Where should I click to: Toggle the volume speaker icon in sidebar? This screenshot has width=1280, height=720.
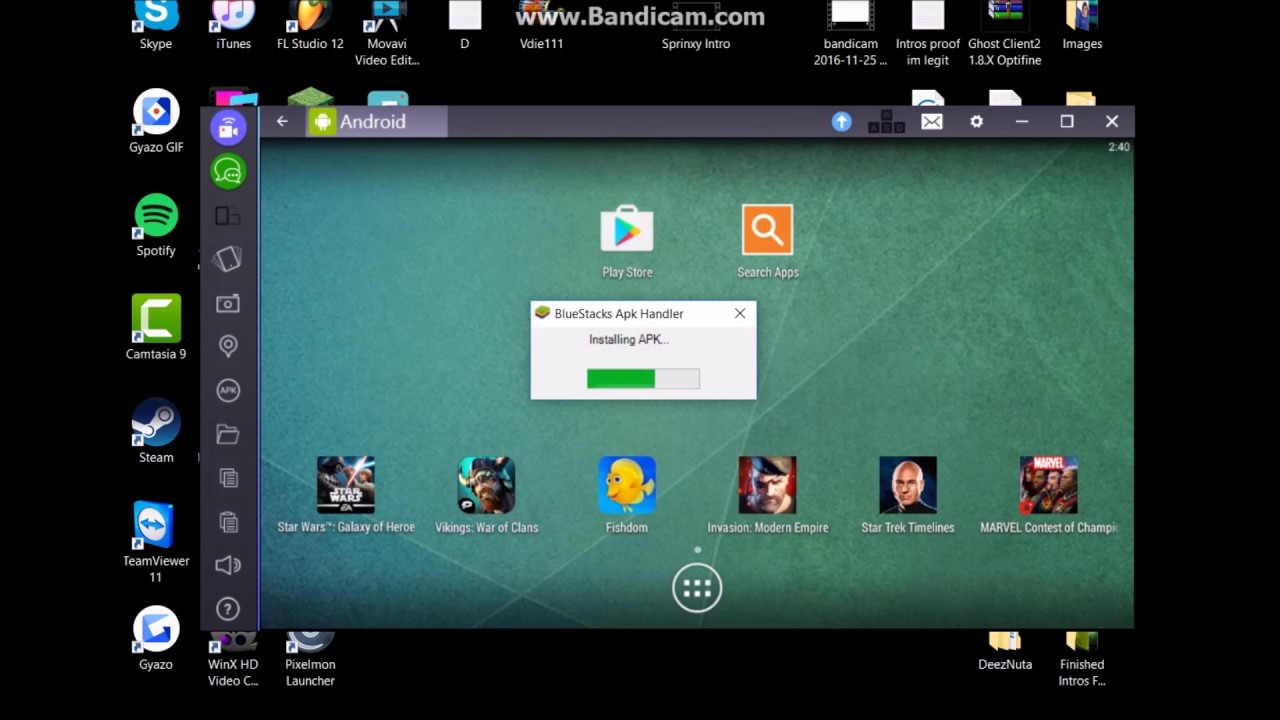click(228, 565)
